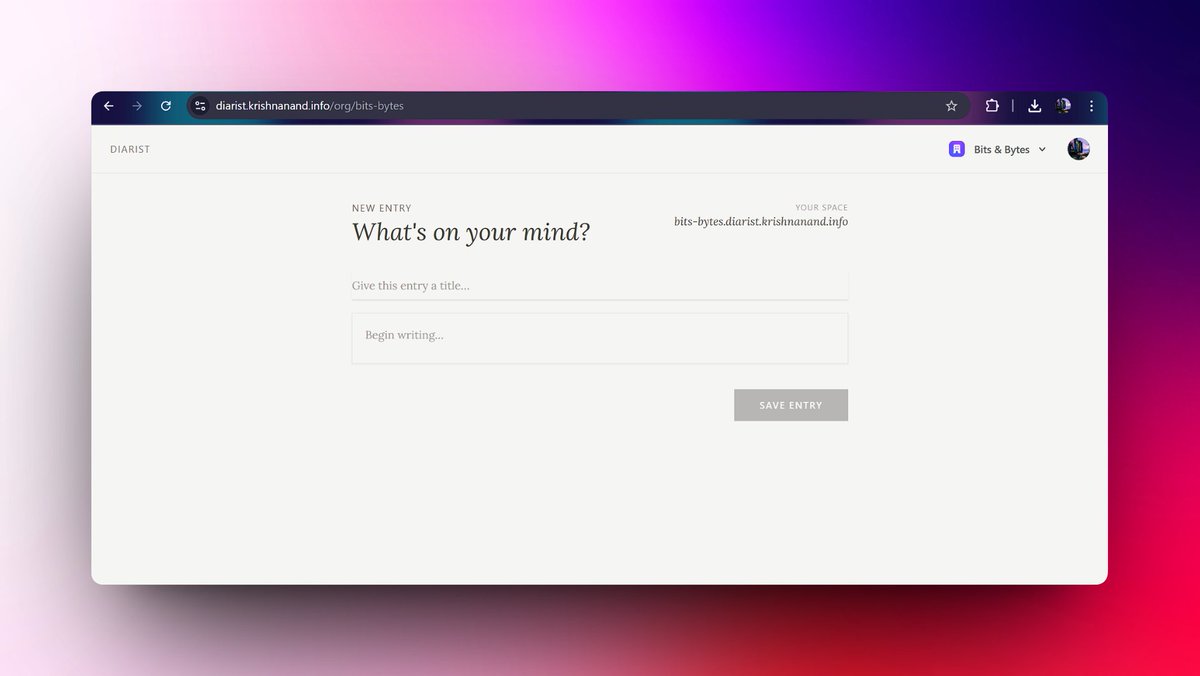
Task: Go back with the browser back arrow
Action: point(109,106)
